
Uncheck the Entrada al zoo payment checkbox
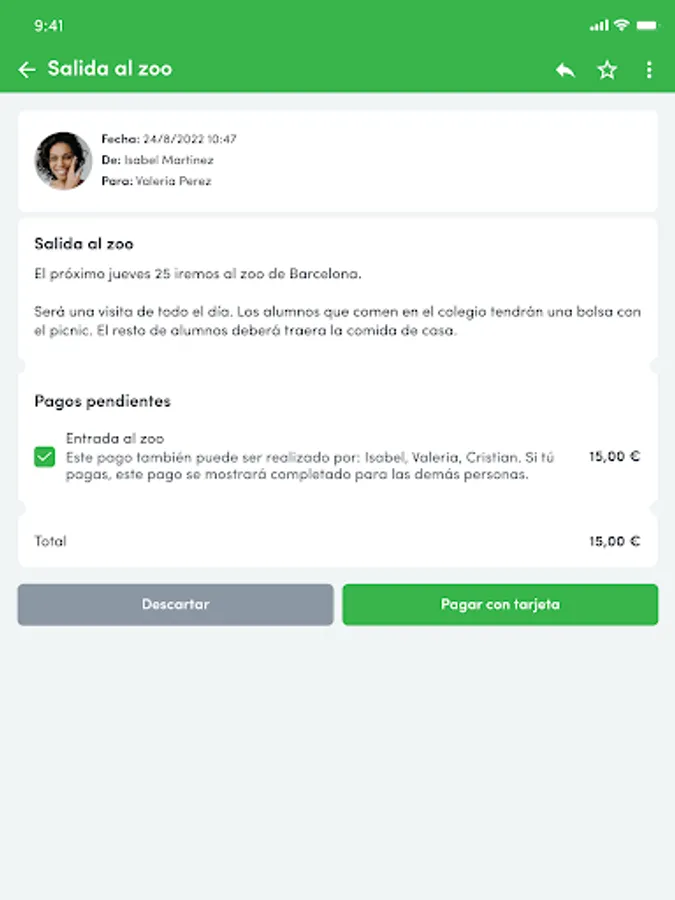pyautogui.click(x=45, y=457)
